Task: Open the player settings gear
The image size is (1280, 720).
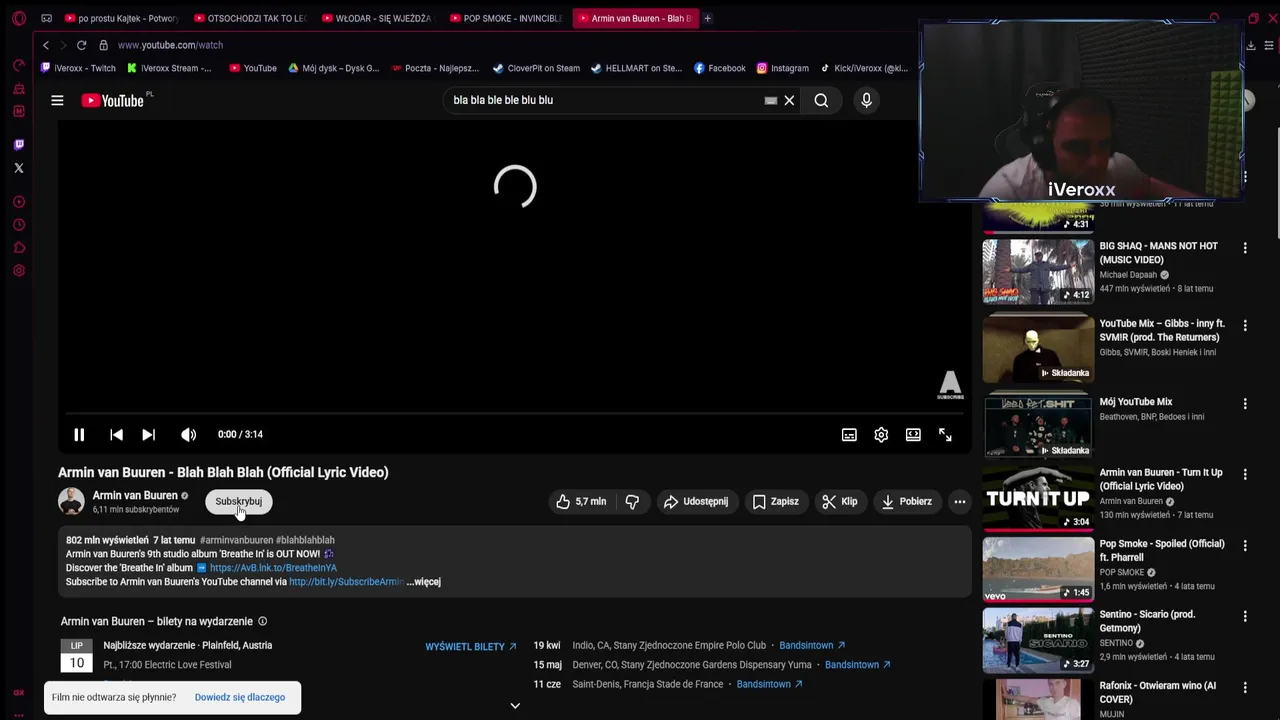Action: (881, 434)
